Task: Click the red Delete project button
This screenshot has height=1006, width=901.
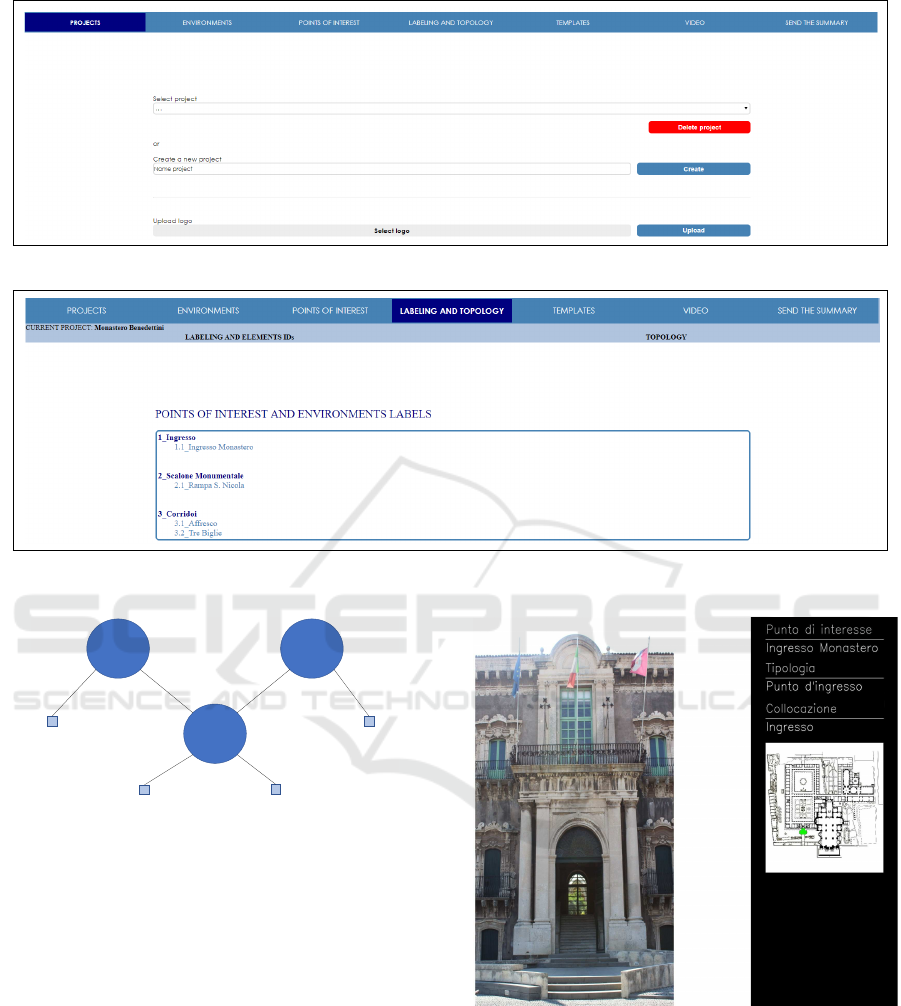Action: point(699,128)
